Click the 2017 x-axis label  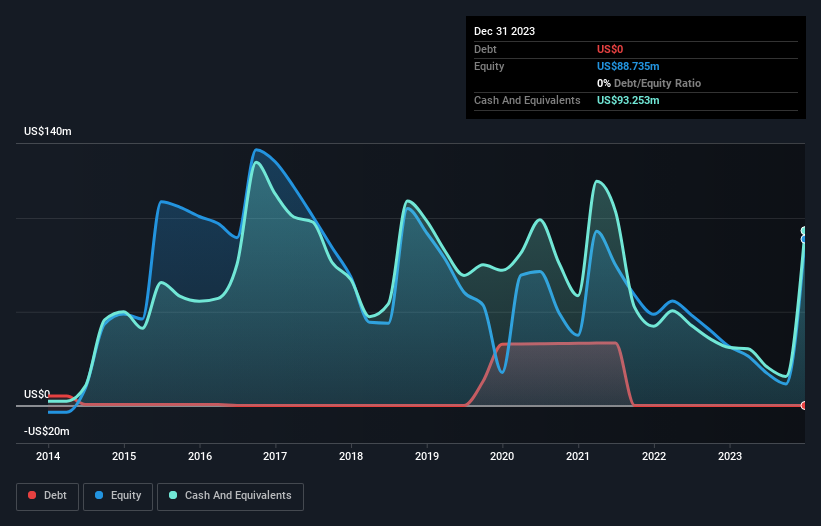275,456
